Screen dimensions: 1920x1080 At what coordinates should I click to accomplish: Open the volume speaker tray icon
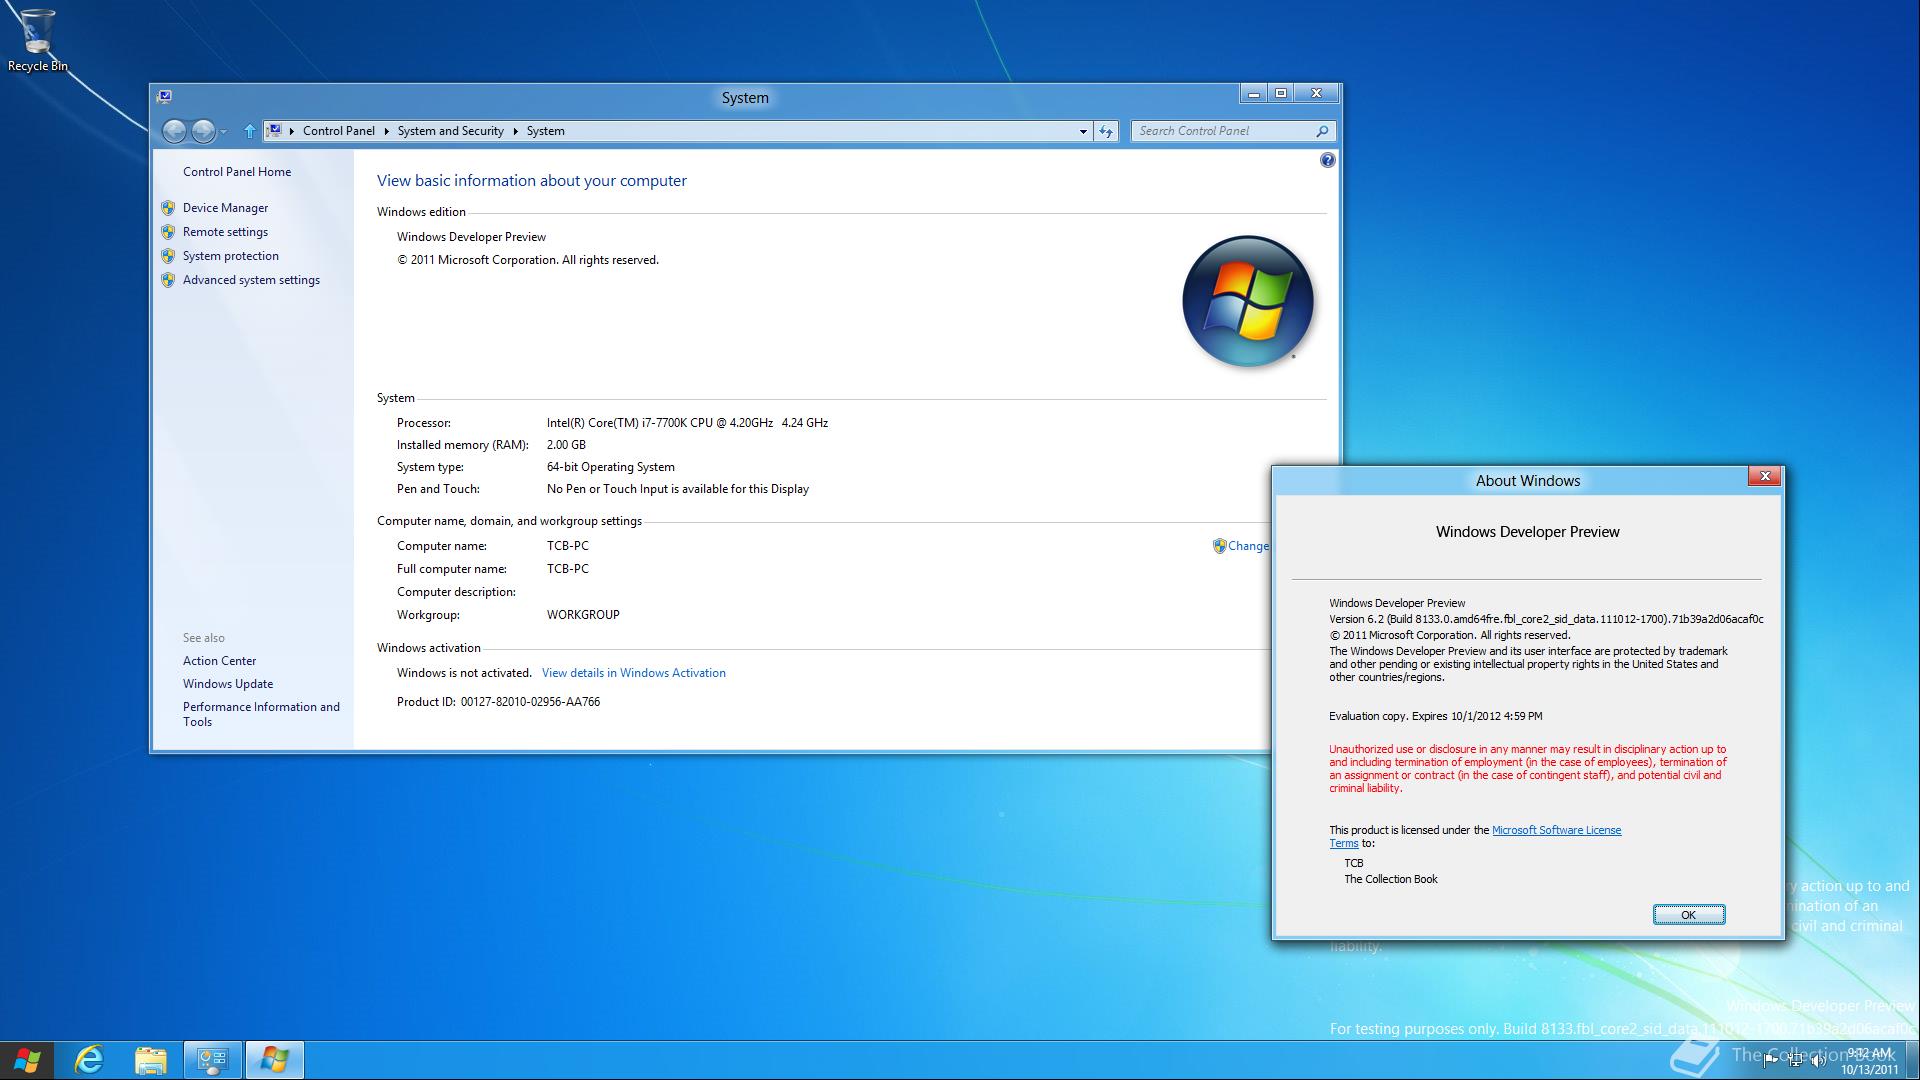click(1818, 1061)
